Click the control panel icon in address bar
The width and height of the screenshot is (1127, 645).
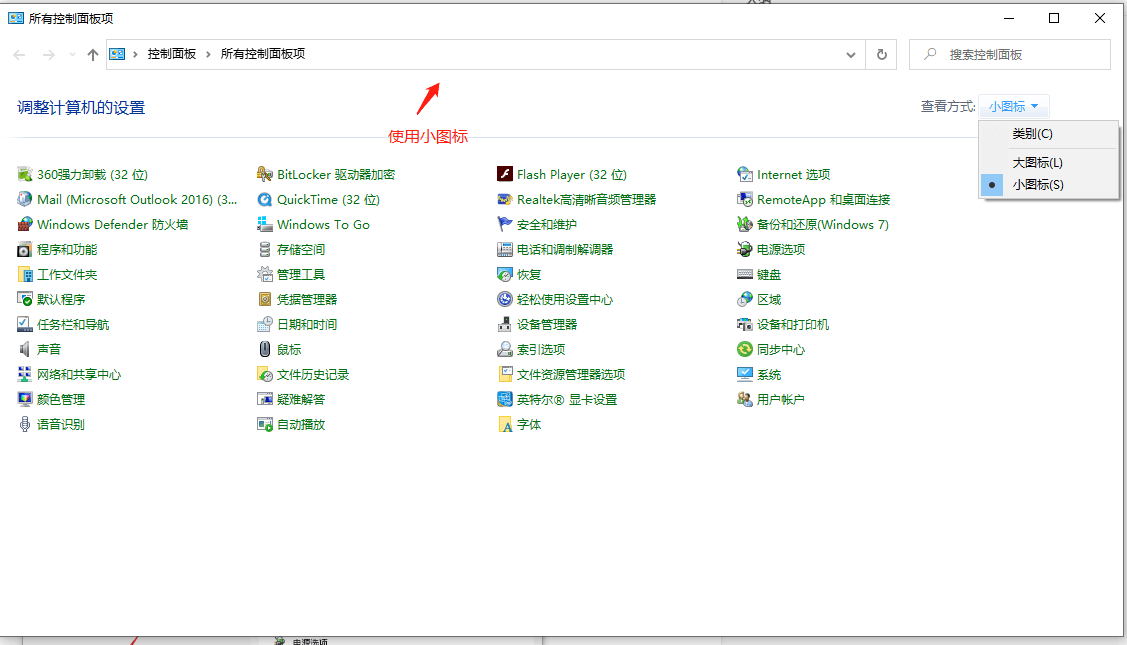pyautogui.click(x=117, y=54)
